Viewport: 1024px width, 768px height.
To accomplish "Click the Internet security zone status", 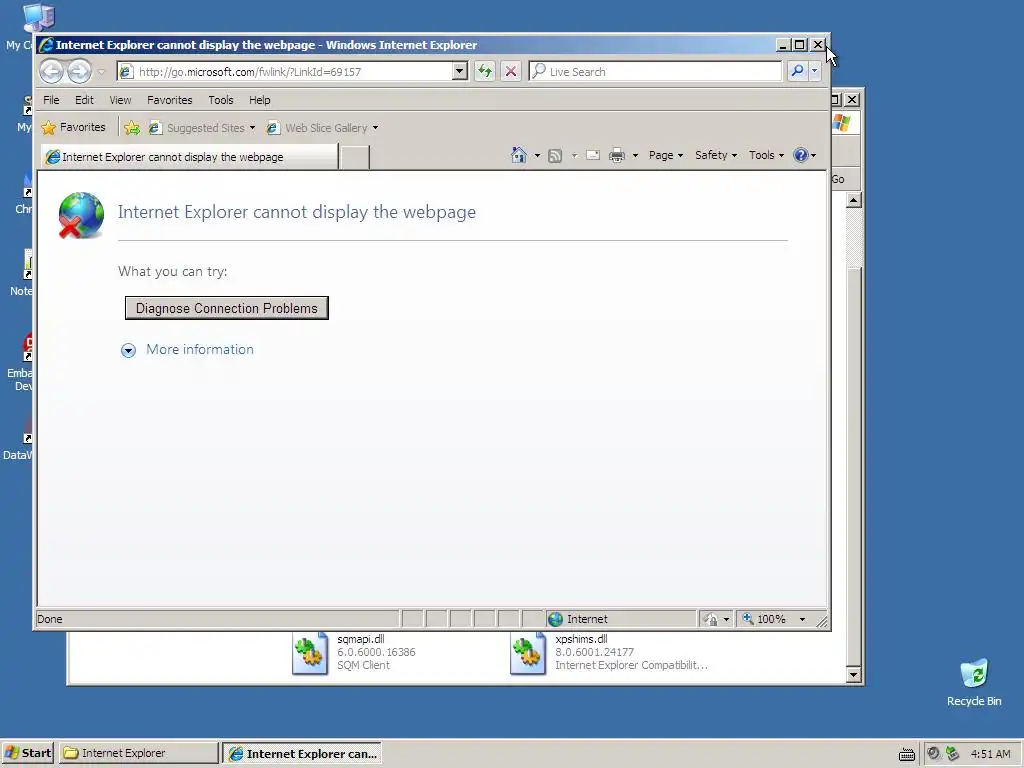I will tap(620, 619).
